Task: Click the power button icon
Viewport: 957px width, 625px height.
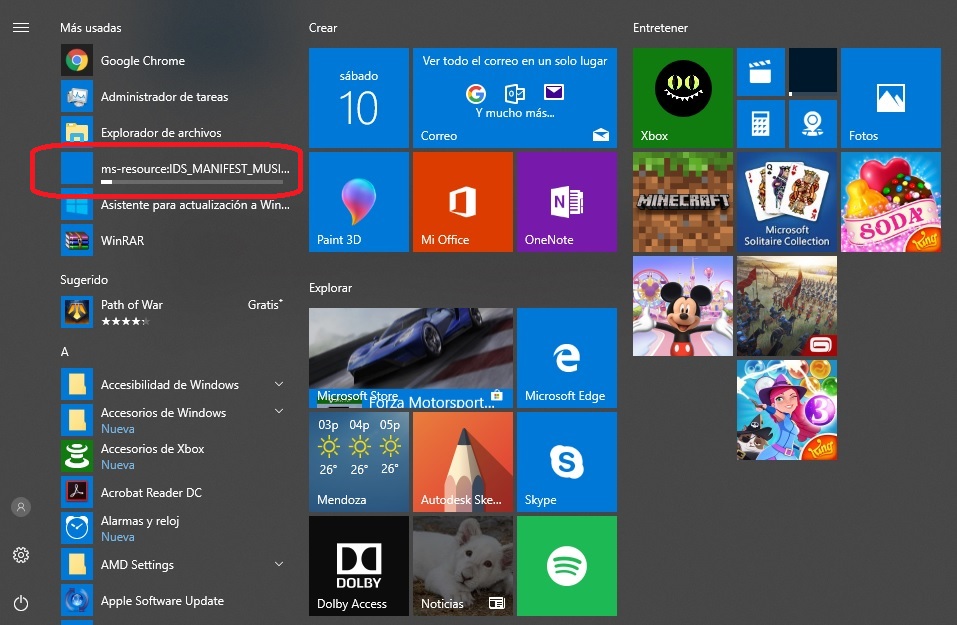Action: 21,603
